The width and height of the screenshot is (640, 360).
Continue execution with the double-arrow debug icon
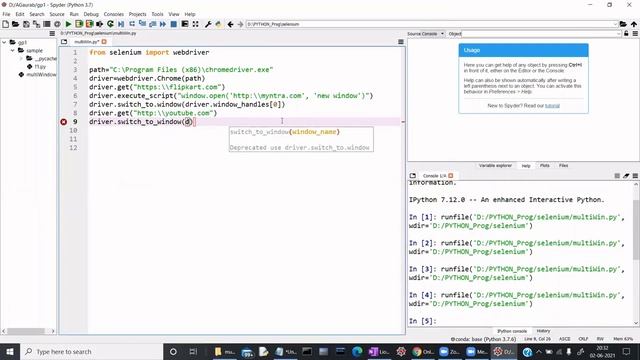(163, 24)
